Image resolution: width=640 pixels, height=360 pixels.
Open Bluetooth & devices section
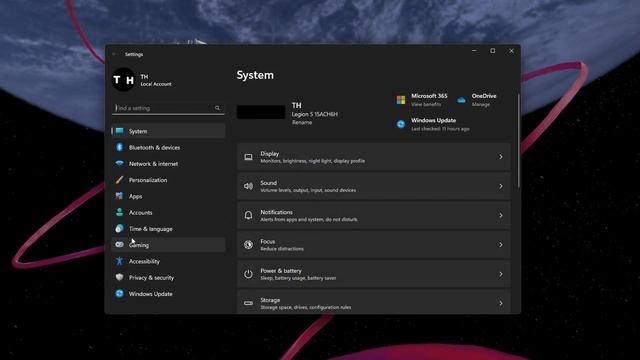tap(168, 147)
